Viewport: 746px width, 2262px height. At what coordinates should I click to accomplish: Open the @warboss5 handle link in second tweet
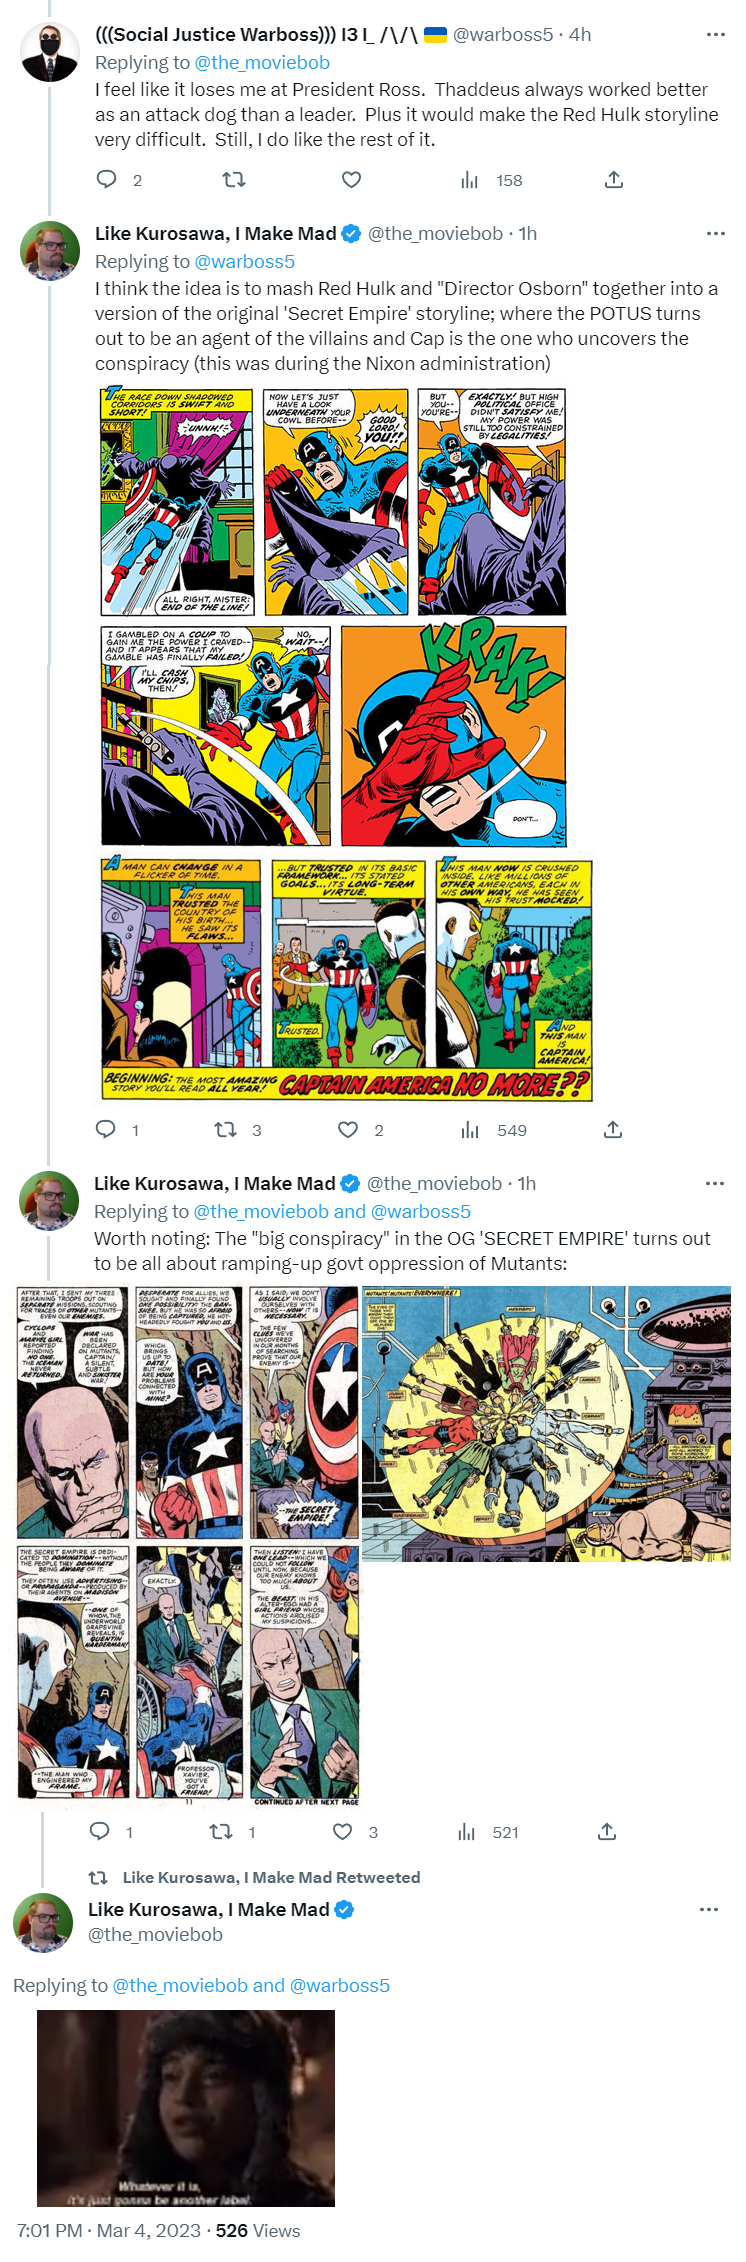(x=245, y=262)
